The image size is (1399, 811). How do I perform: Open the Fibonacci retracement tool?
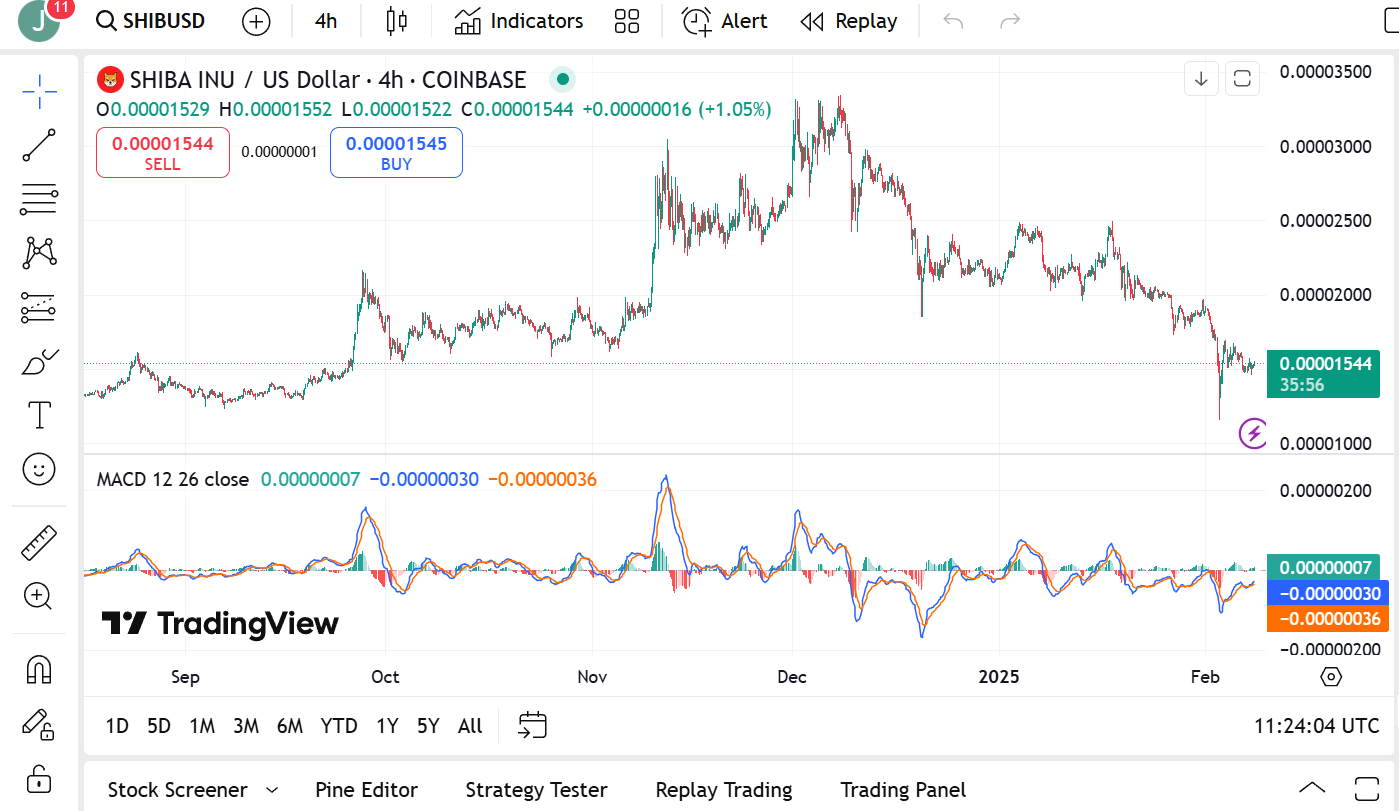point(39,199)
